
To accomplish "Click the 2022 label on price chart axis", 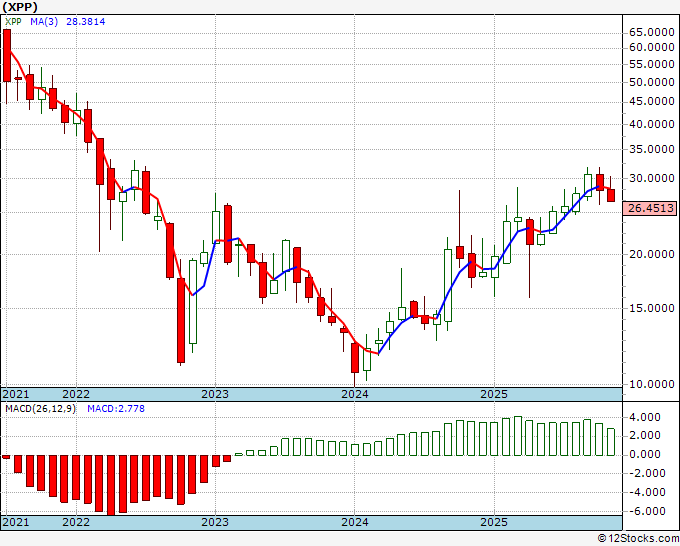I will [76, 394].
